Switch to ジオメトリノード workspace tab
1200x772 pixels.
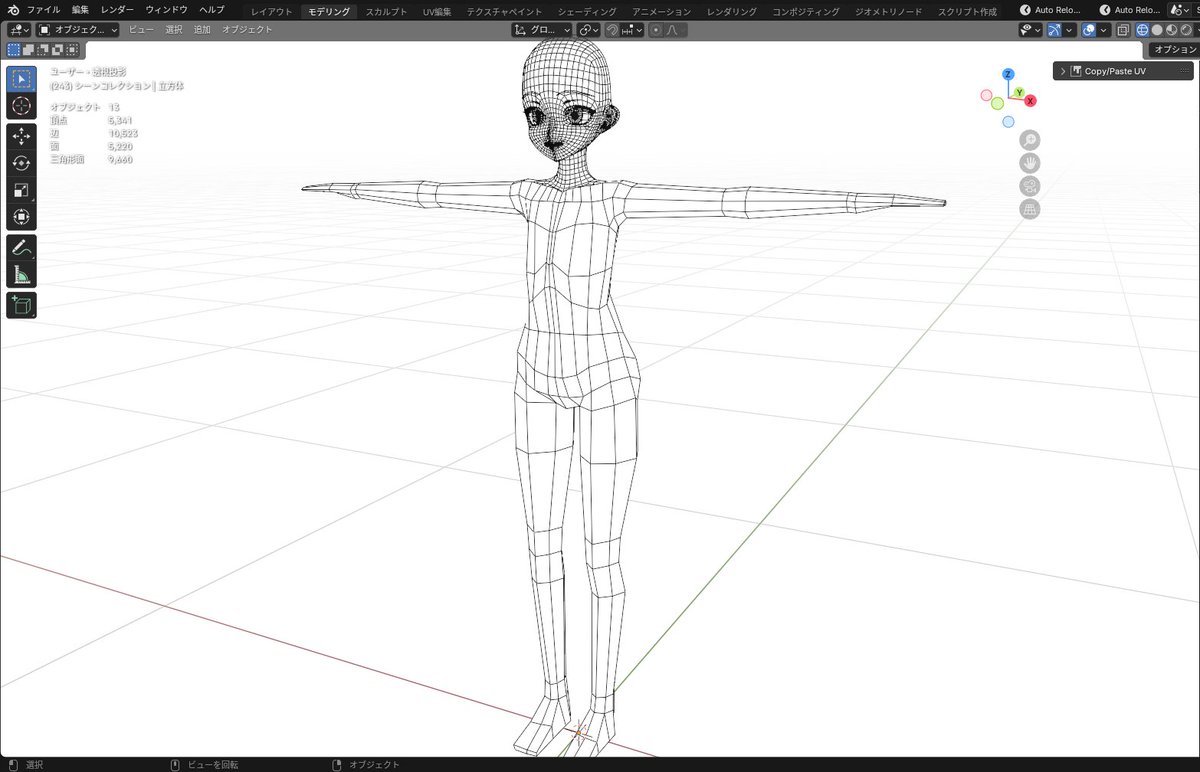(x=888, y=11)
